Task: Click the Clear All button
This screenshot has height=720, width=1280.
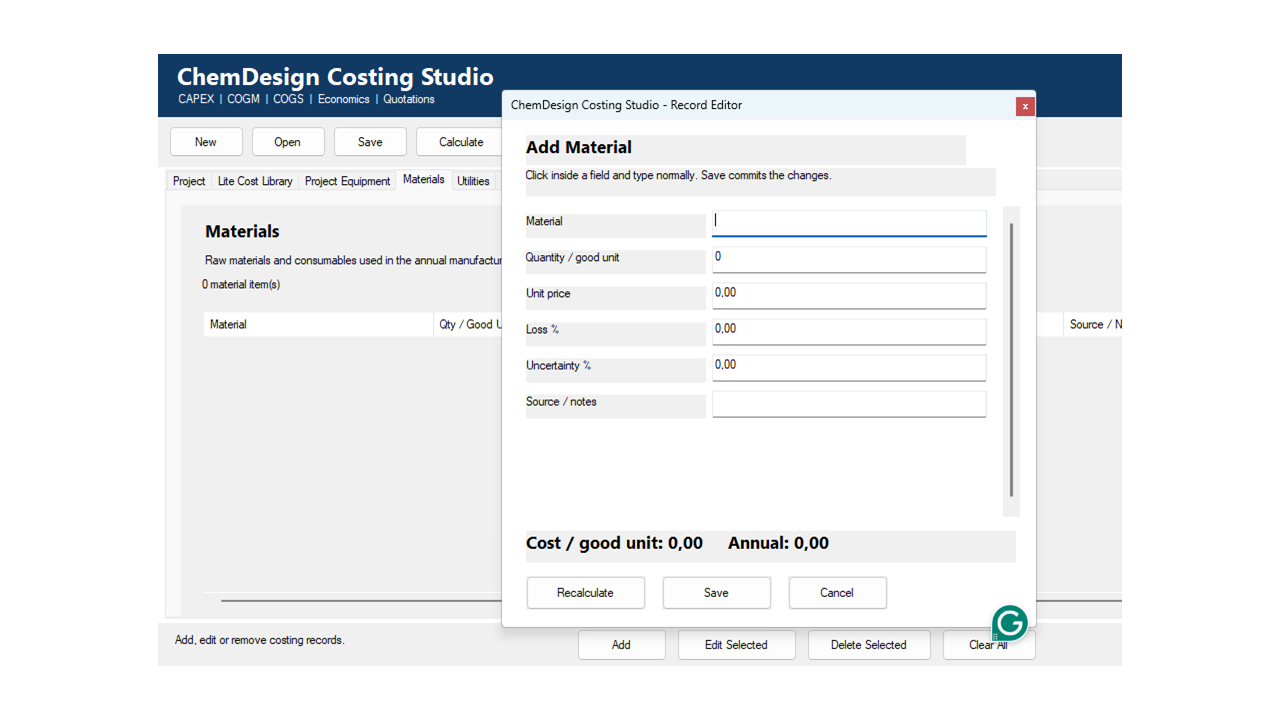Action: click(989, 645)
